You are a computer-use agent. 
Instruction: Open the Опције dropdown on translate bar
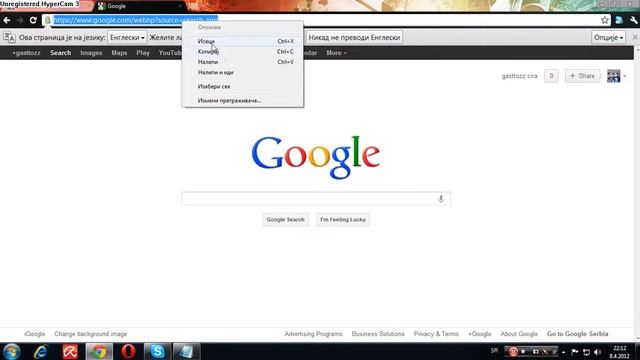point(608,38)
